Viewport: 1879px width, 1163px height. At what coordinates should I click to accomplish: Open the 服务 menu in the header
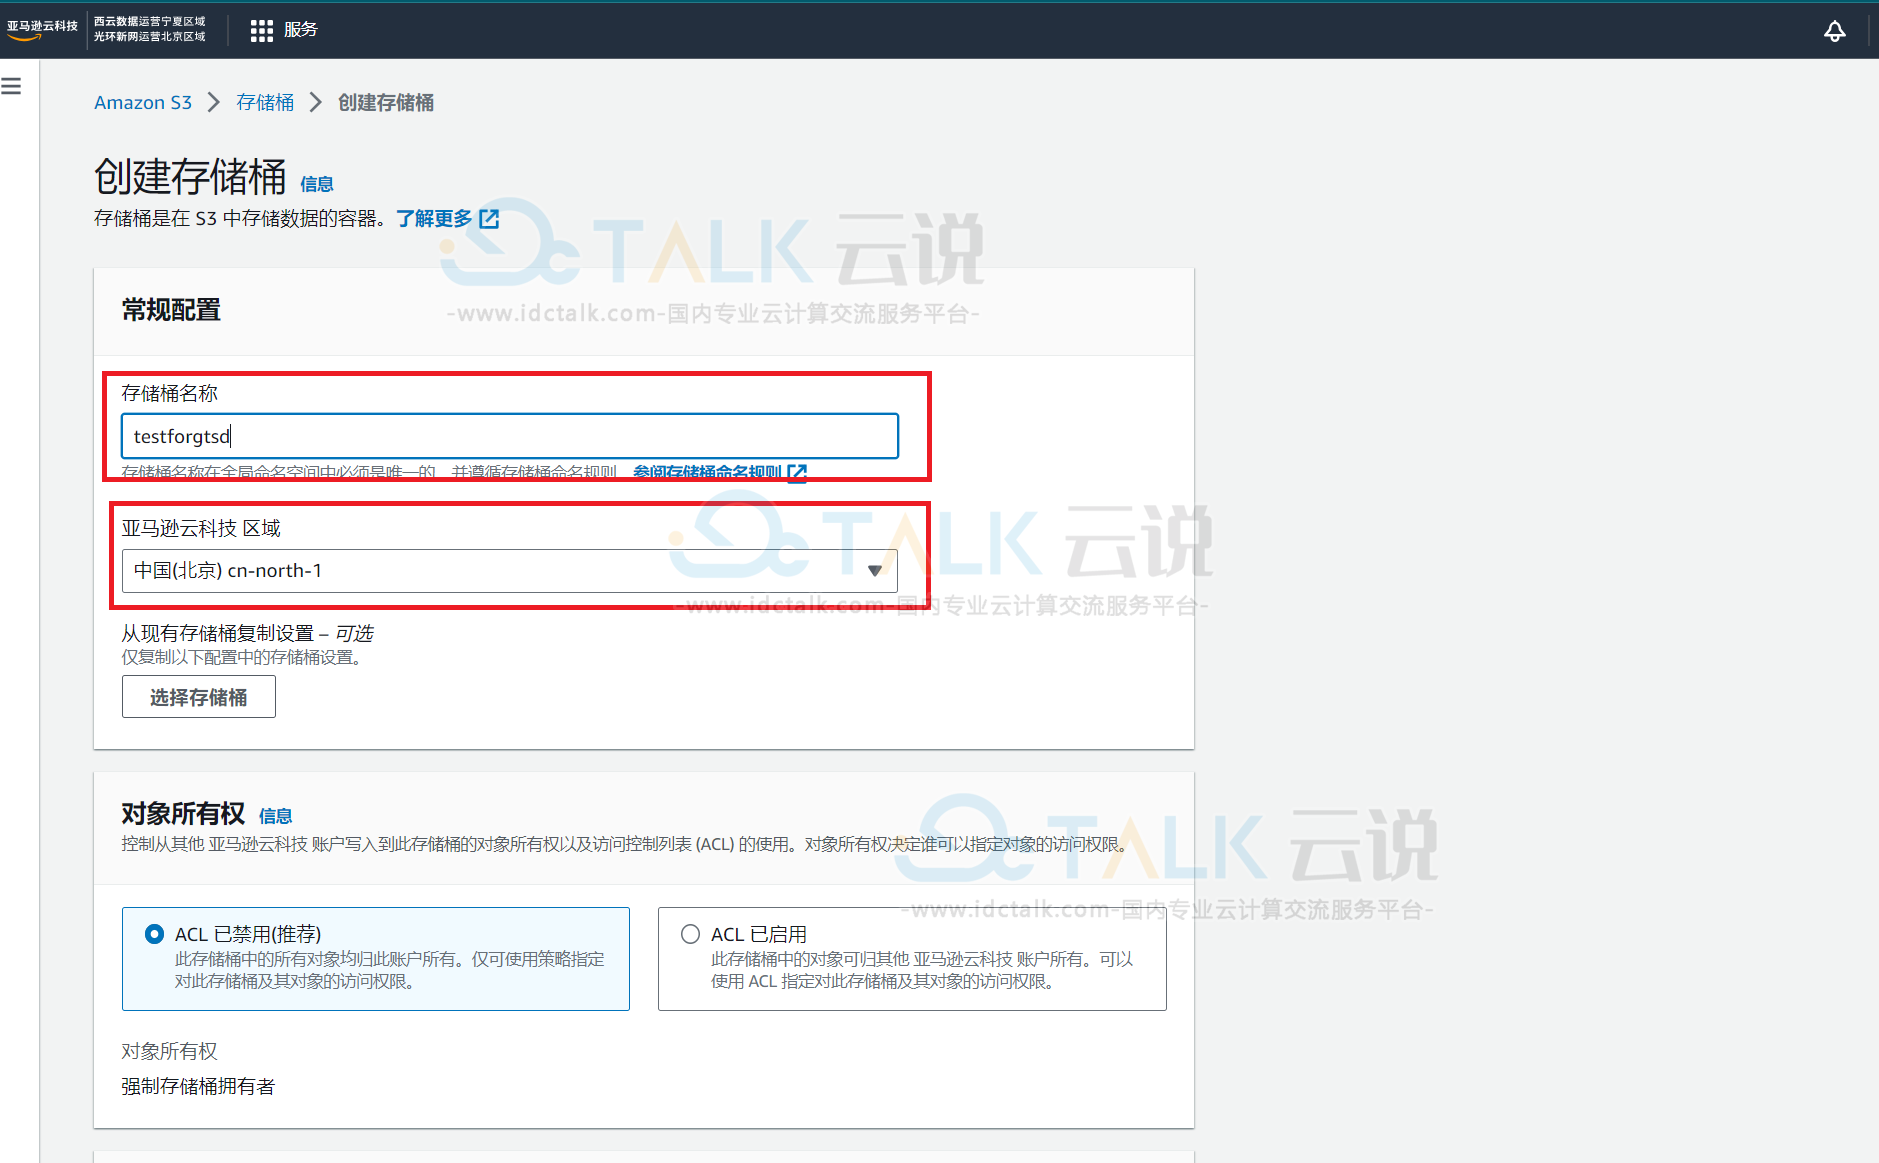tap(300, 30)
